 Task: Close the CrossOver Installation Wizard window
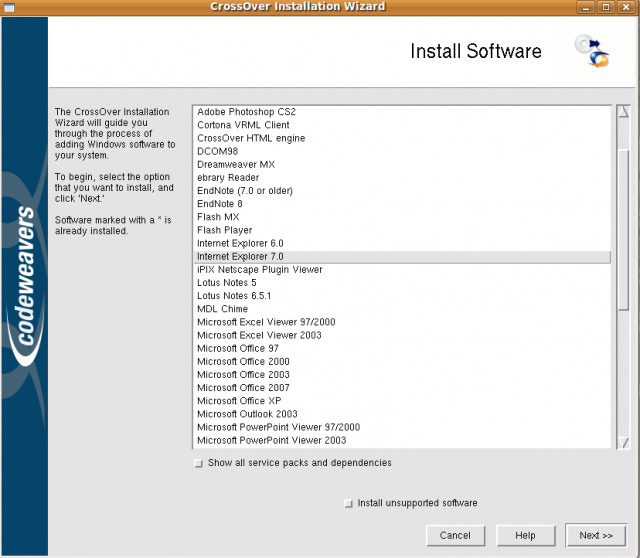click(626, 7)
